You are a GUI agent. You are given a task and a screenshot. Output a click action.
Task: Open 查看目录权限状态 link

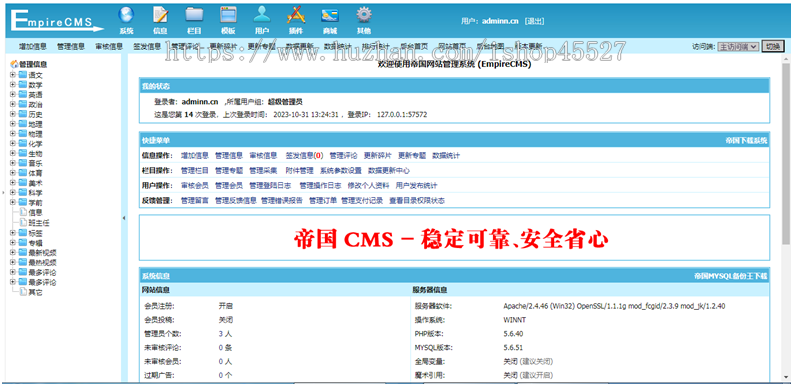tap(416, 200)
